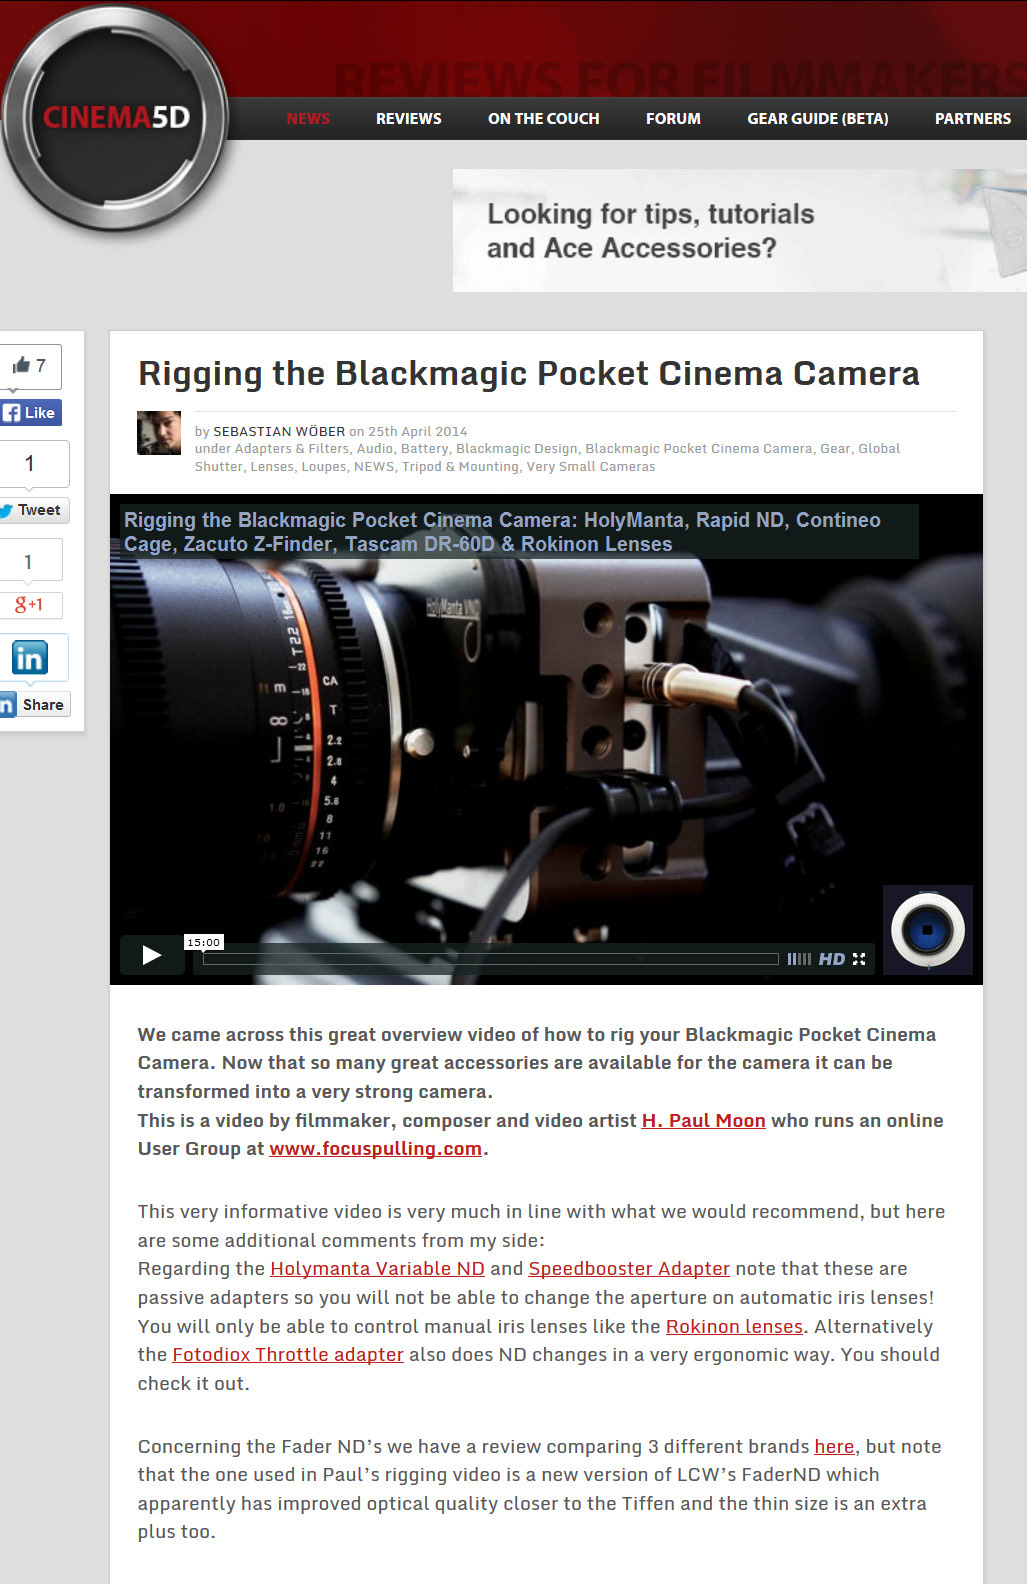Viewport: 1027px width, 1584px height.
Task: Click the 25th April 2014 date
Action: [x=418, y=432]
